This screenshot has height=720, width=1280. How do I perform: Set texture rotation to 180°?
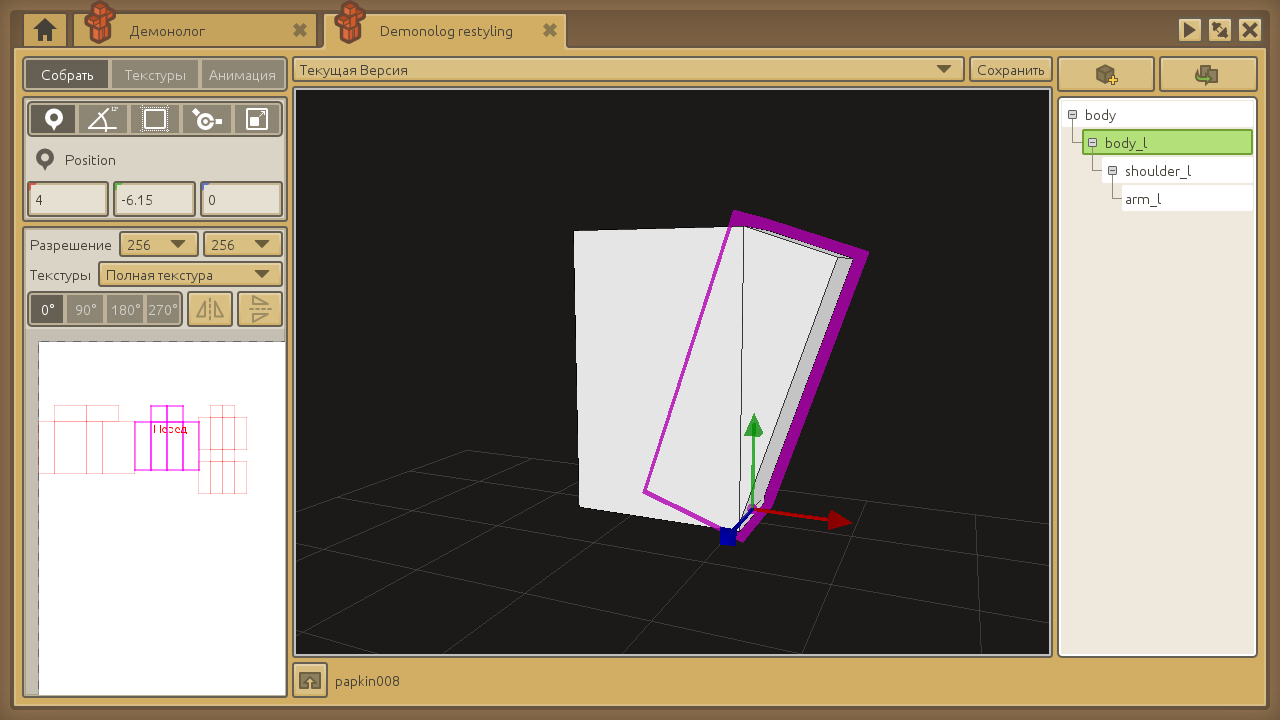click(126, 310)
